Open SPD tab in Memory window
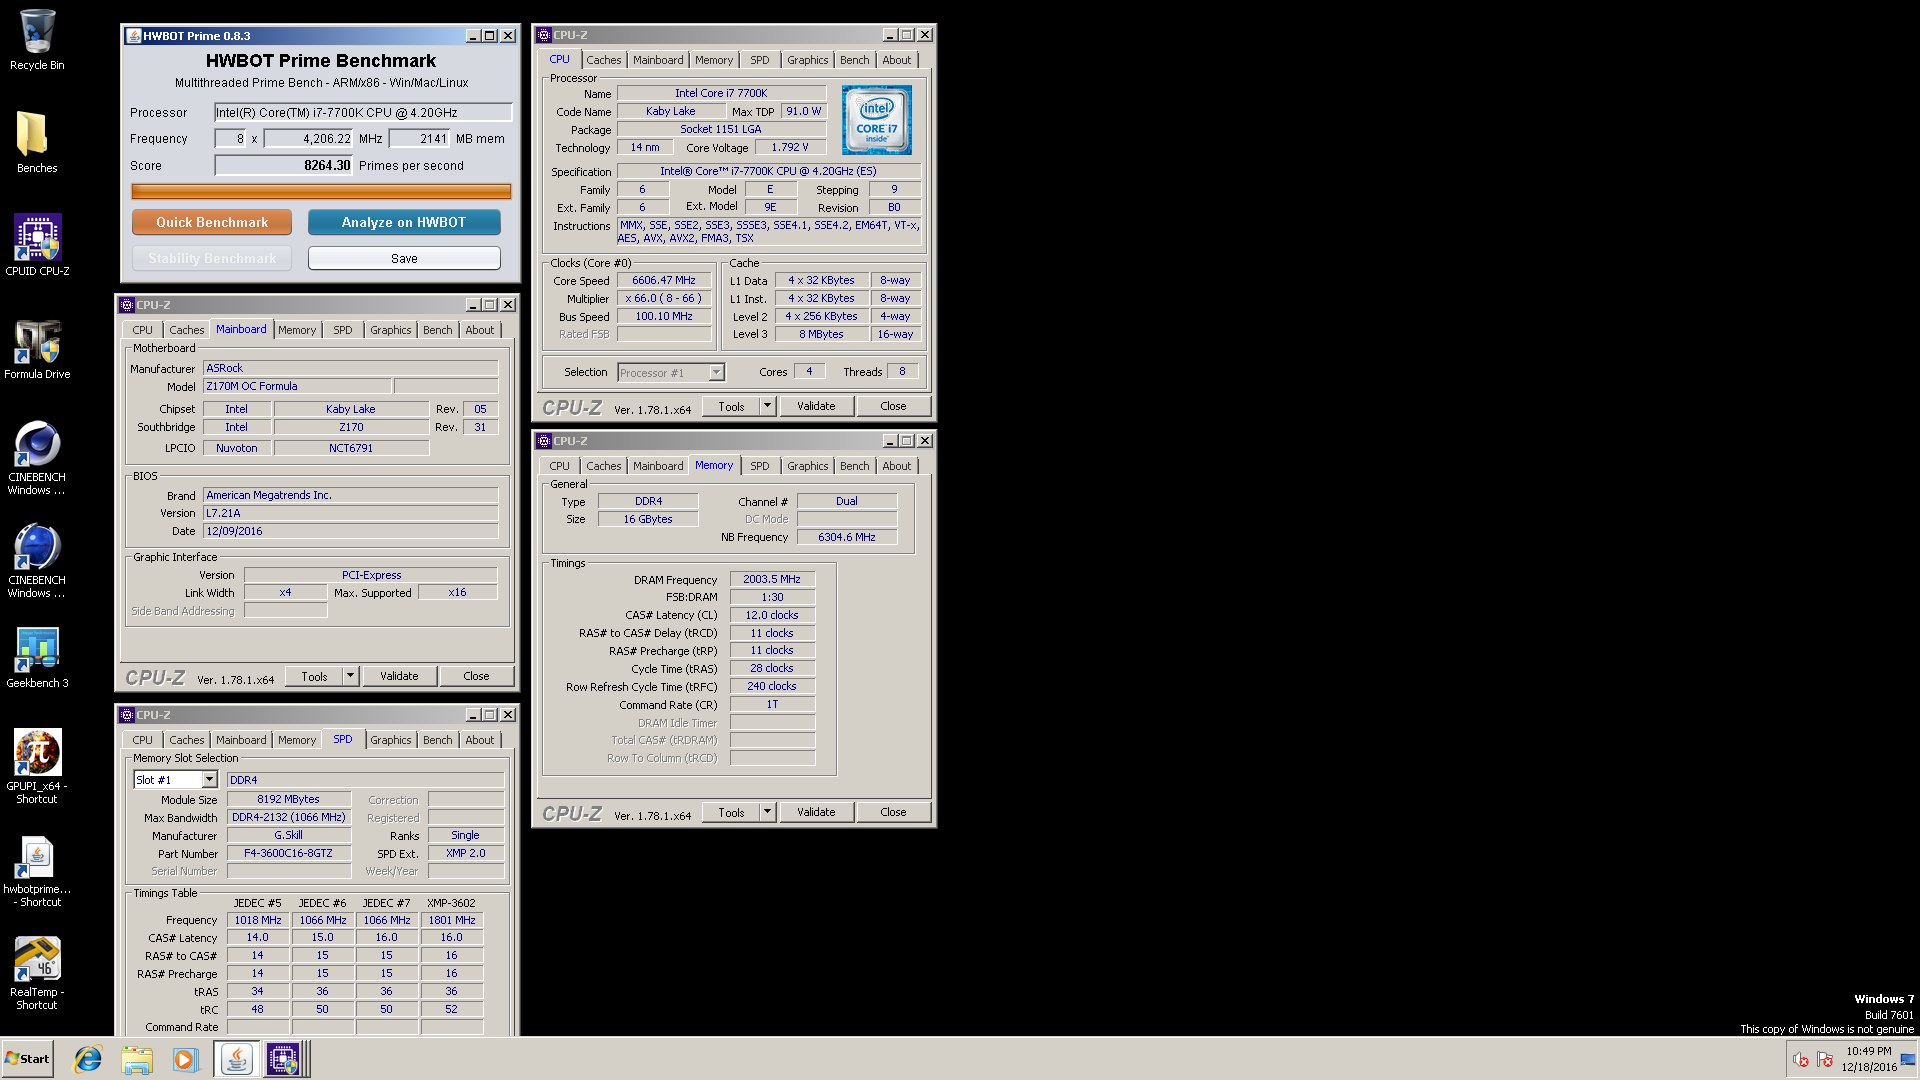This screenshot has height=1080, width=1920. coord(760,466)
